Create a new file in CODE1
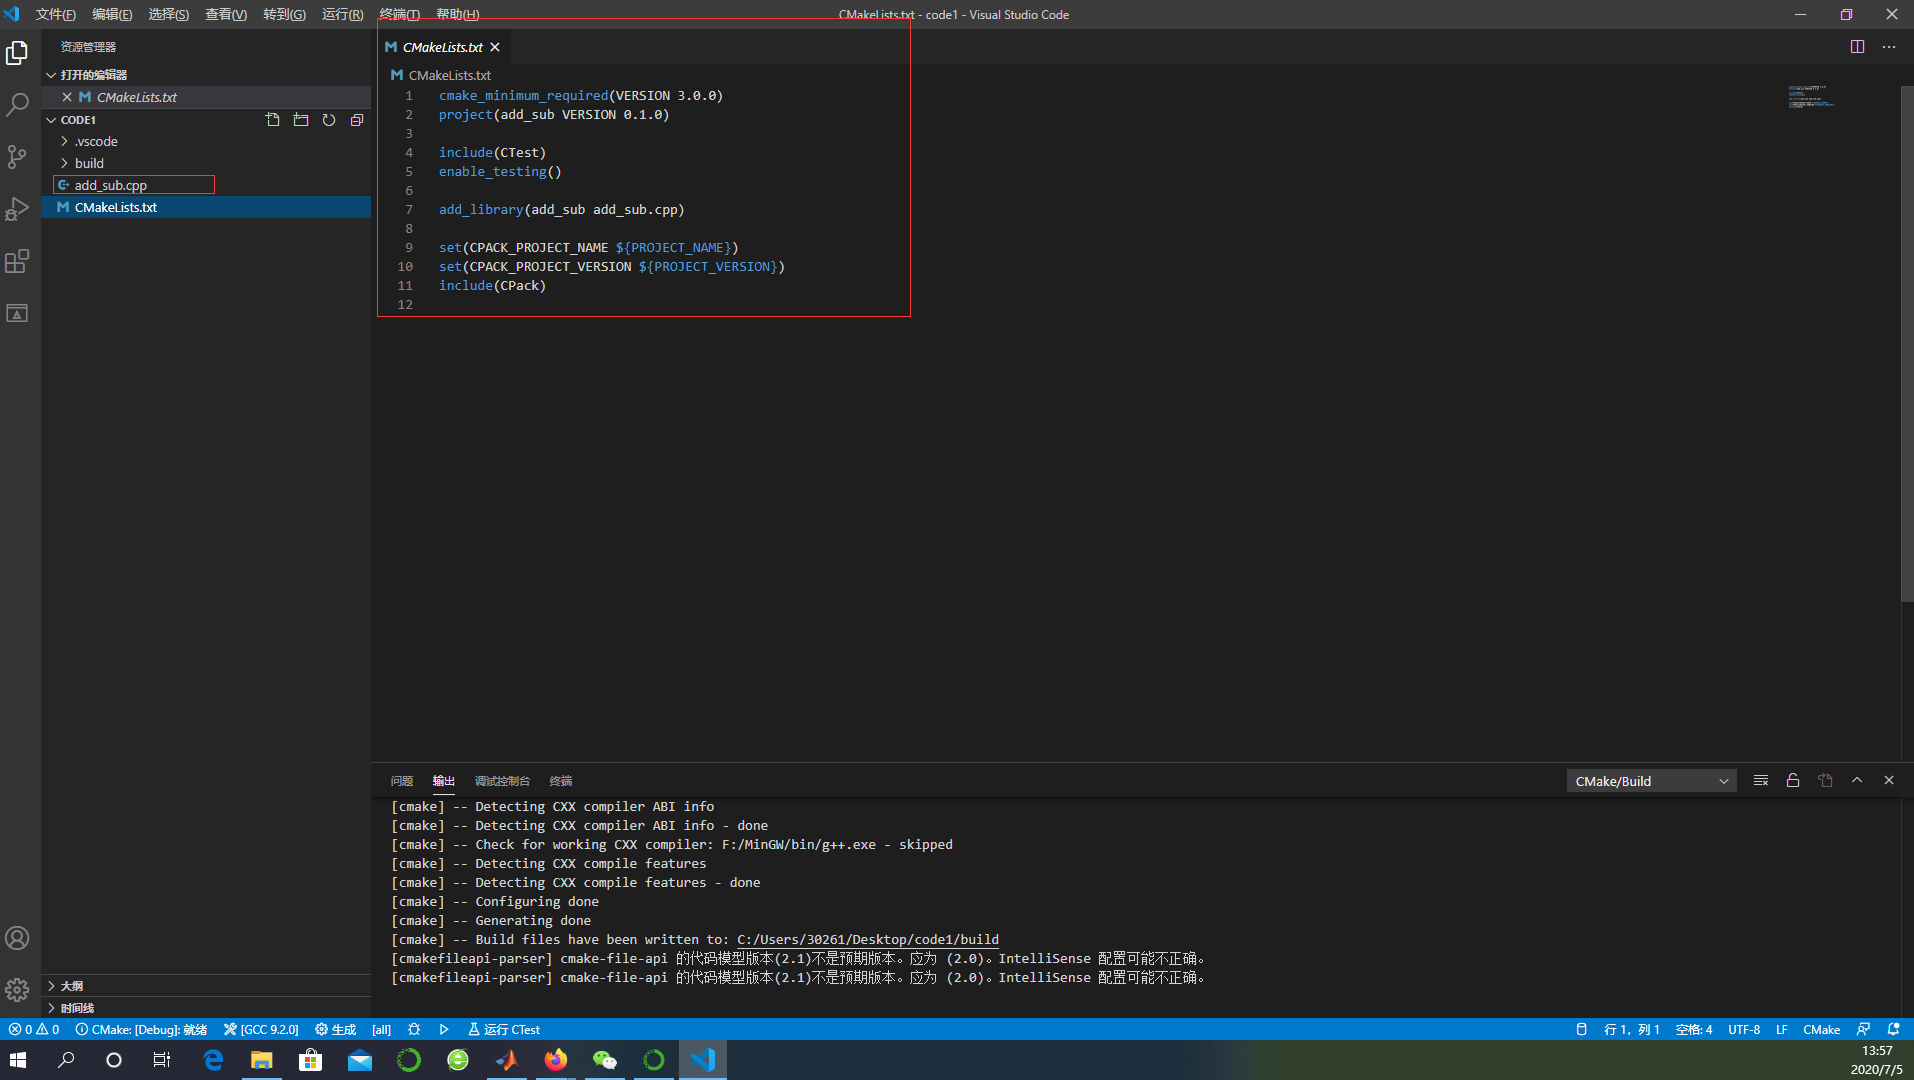 (272, 120)
